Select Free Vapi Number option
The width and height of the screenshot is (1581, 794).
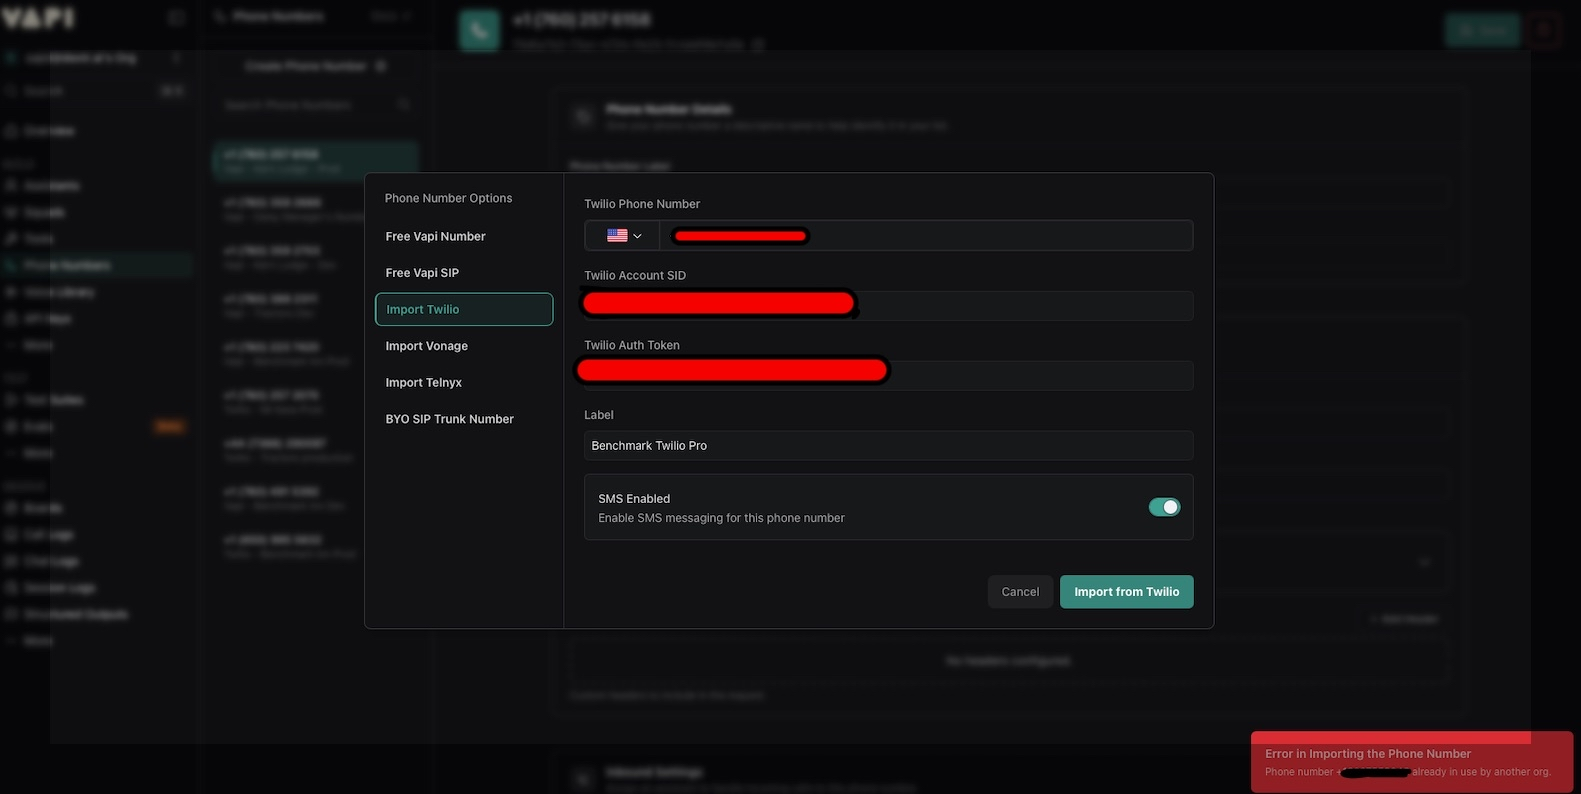(x=464, y=236)
